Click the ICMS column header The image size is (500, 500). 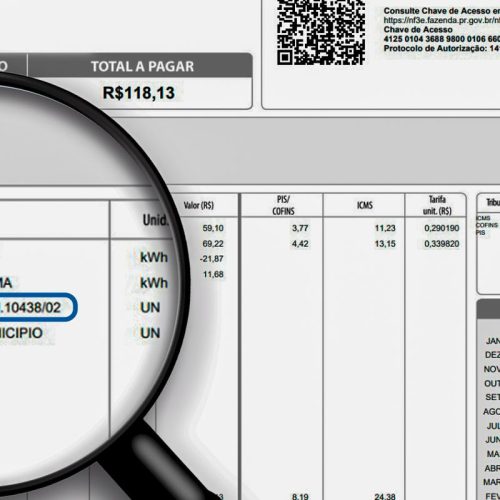[364, 205]
